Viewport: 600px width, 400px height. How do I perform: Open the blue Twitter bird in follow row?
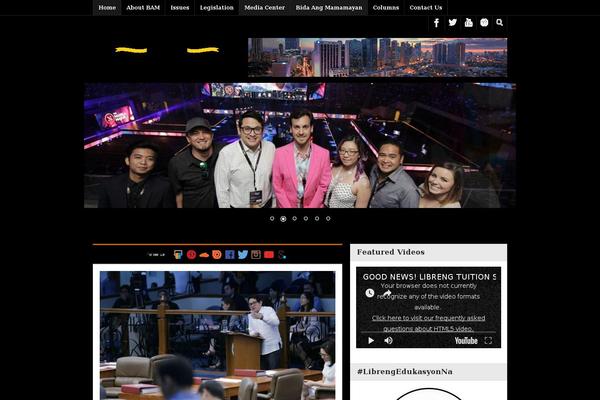click(x=243, y=255)
